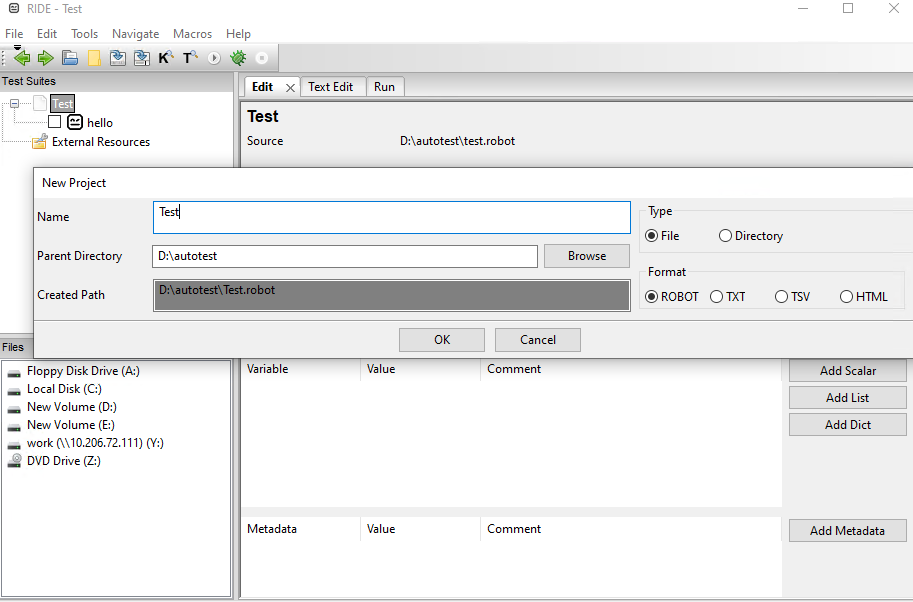This screenshot has width=913, height=602.
Task: Click the Save toolbar icon
Action: pyautogui.click(x=118, y=58)
